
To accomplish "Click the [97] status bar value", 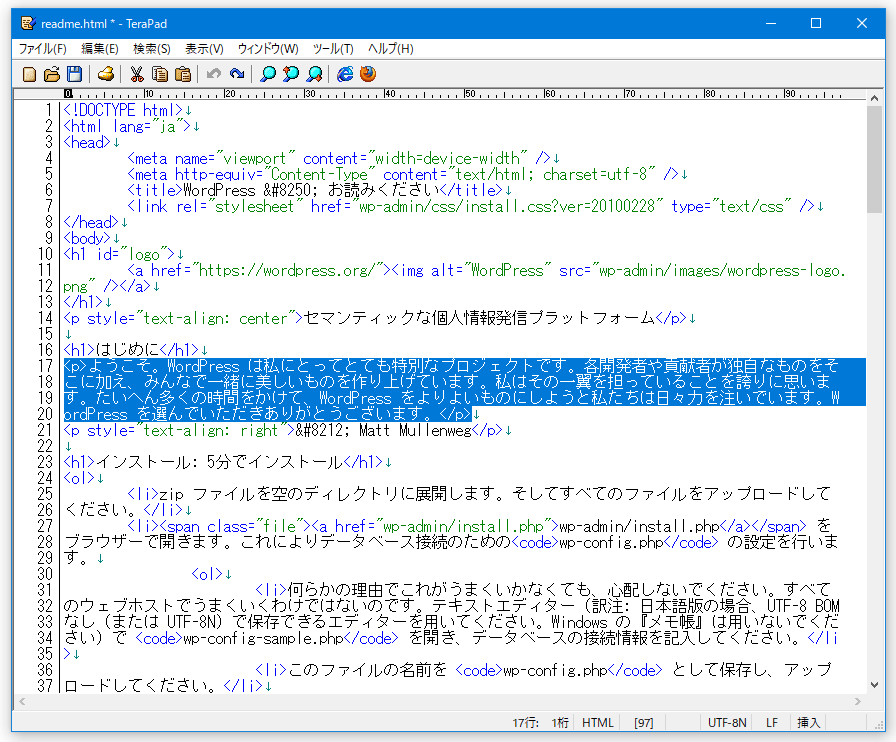I will click(x=643, y=723).
